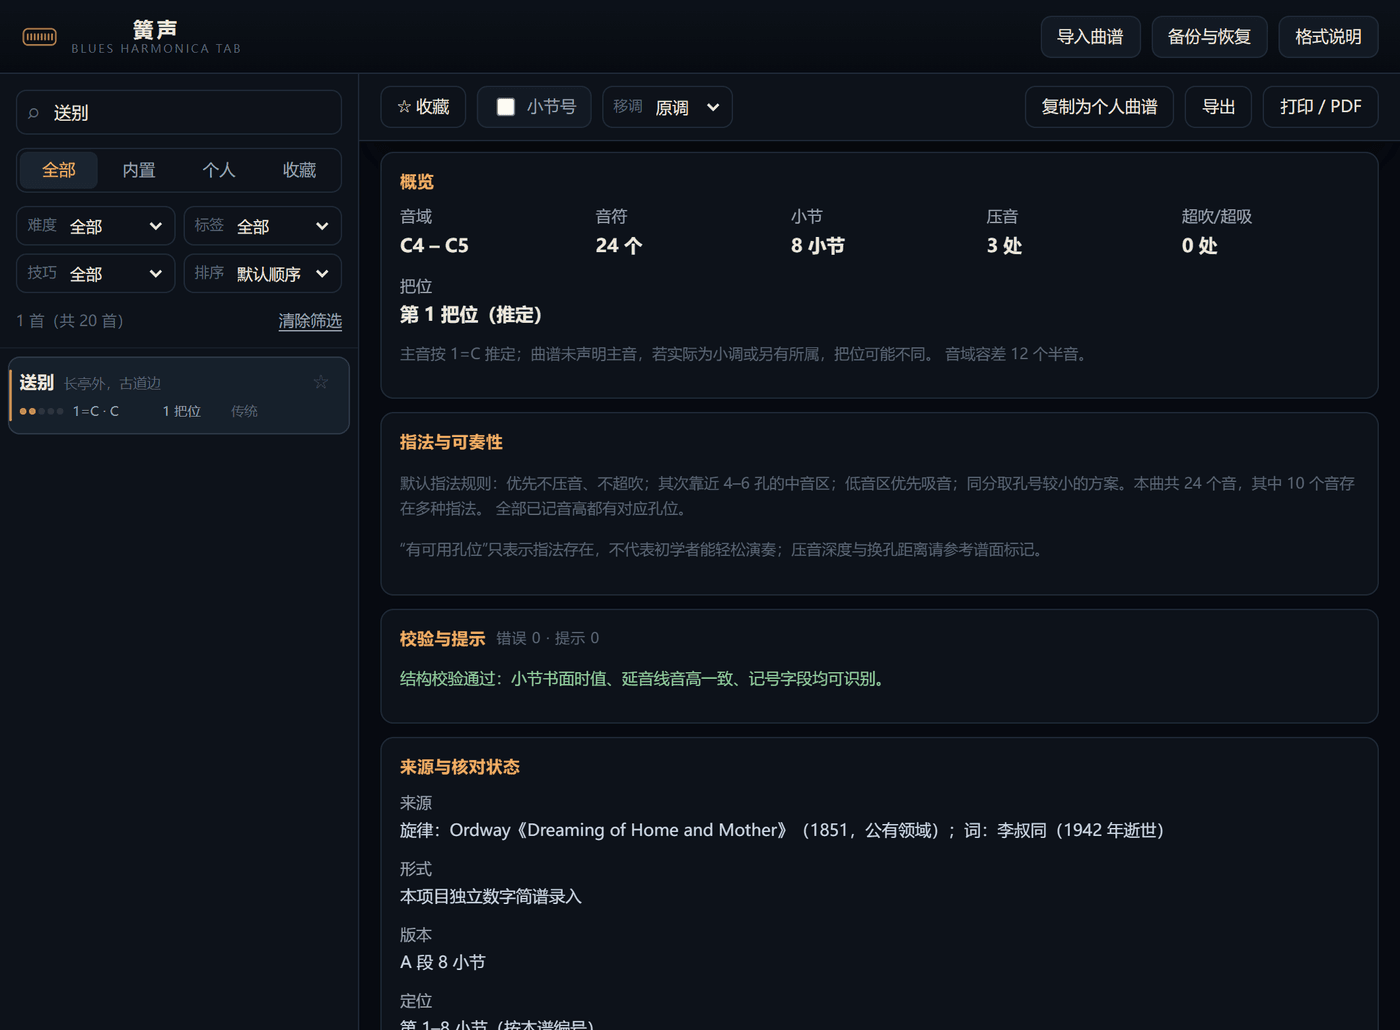Click the range value C4 – C5
The height and width of the screenshot is (1030, 1400).
tap(434, 246)
